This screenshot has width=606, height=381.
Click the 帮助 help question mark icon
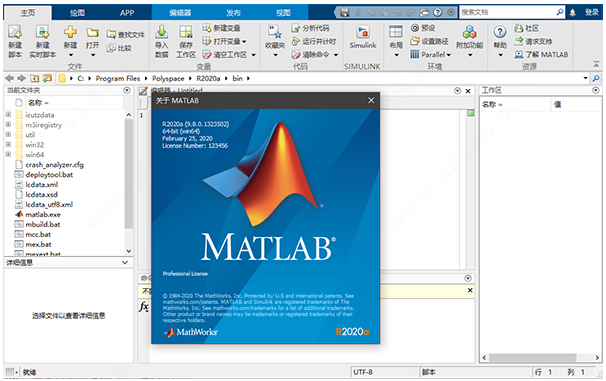coord(500,32)
